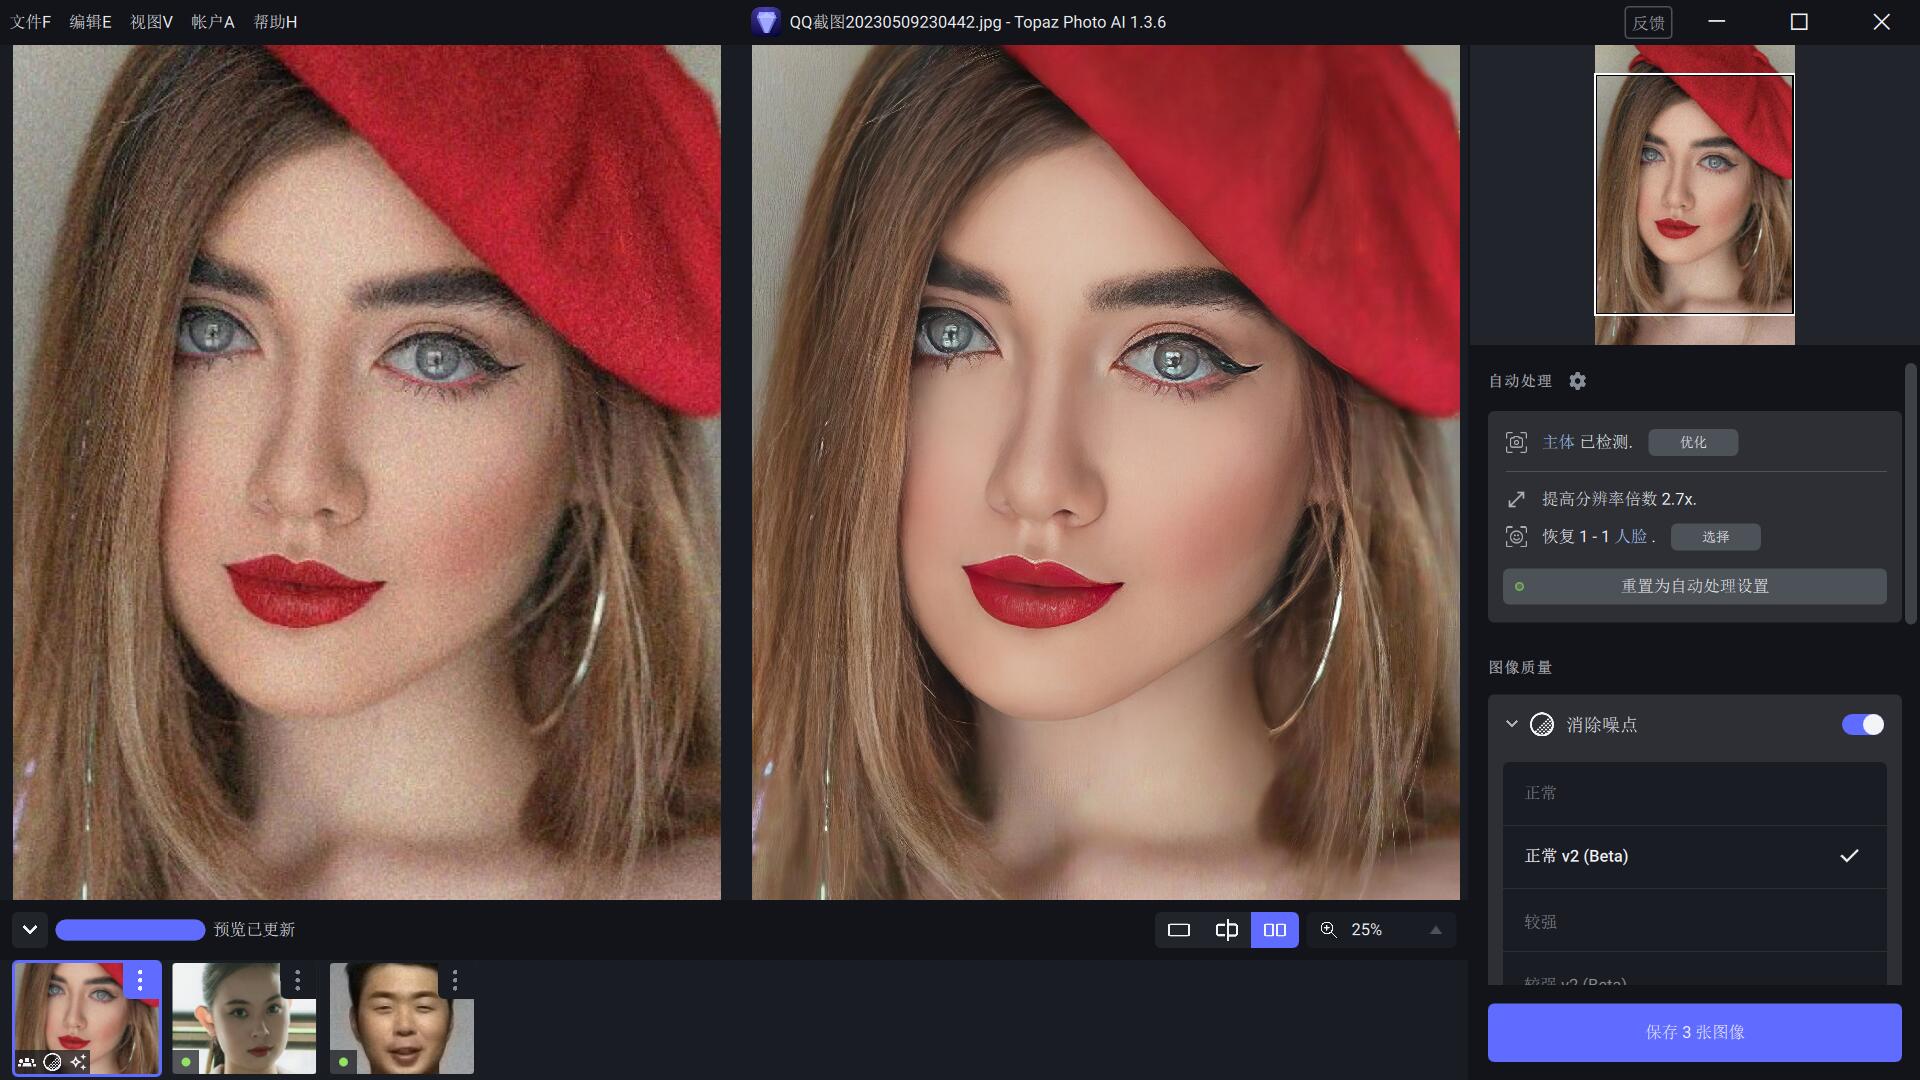Collapse the filmstrip with chevron button

[30, 930]
